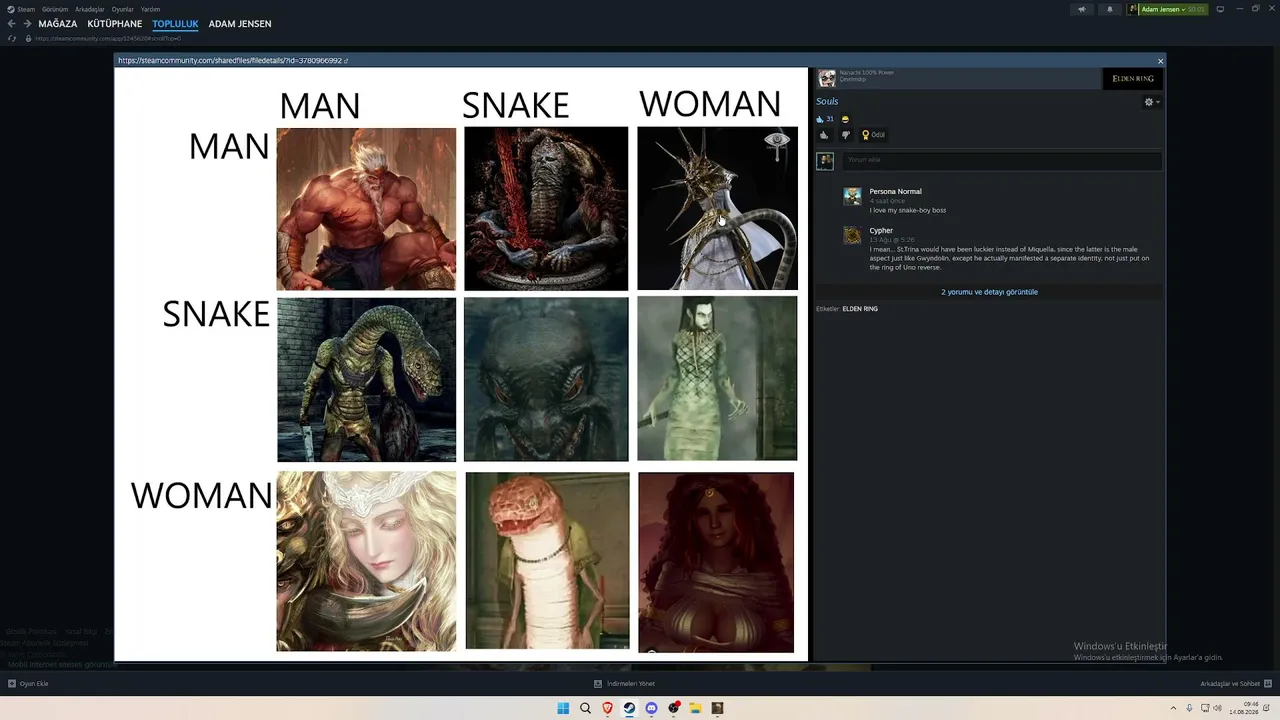View the 2 comments and details link
Screen dimensions: 1280x720
(989, 292)
